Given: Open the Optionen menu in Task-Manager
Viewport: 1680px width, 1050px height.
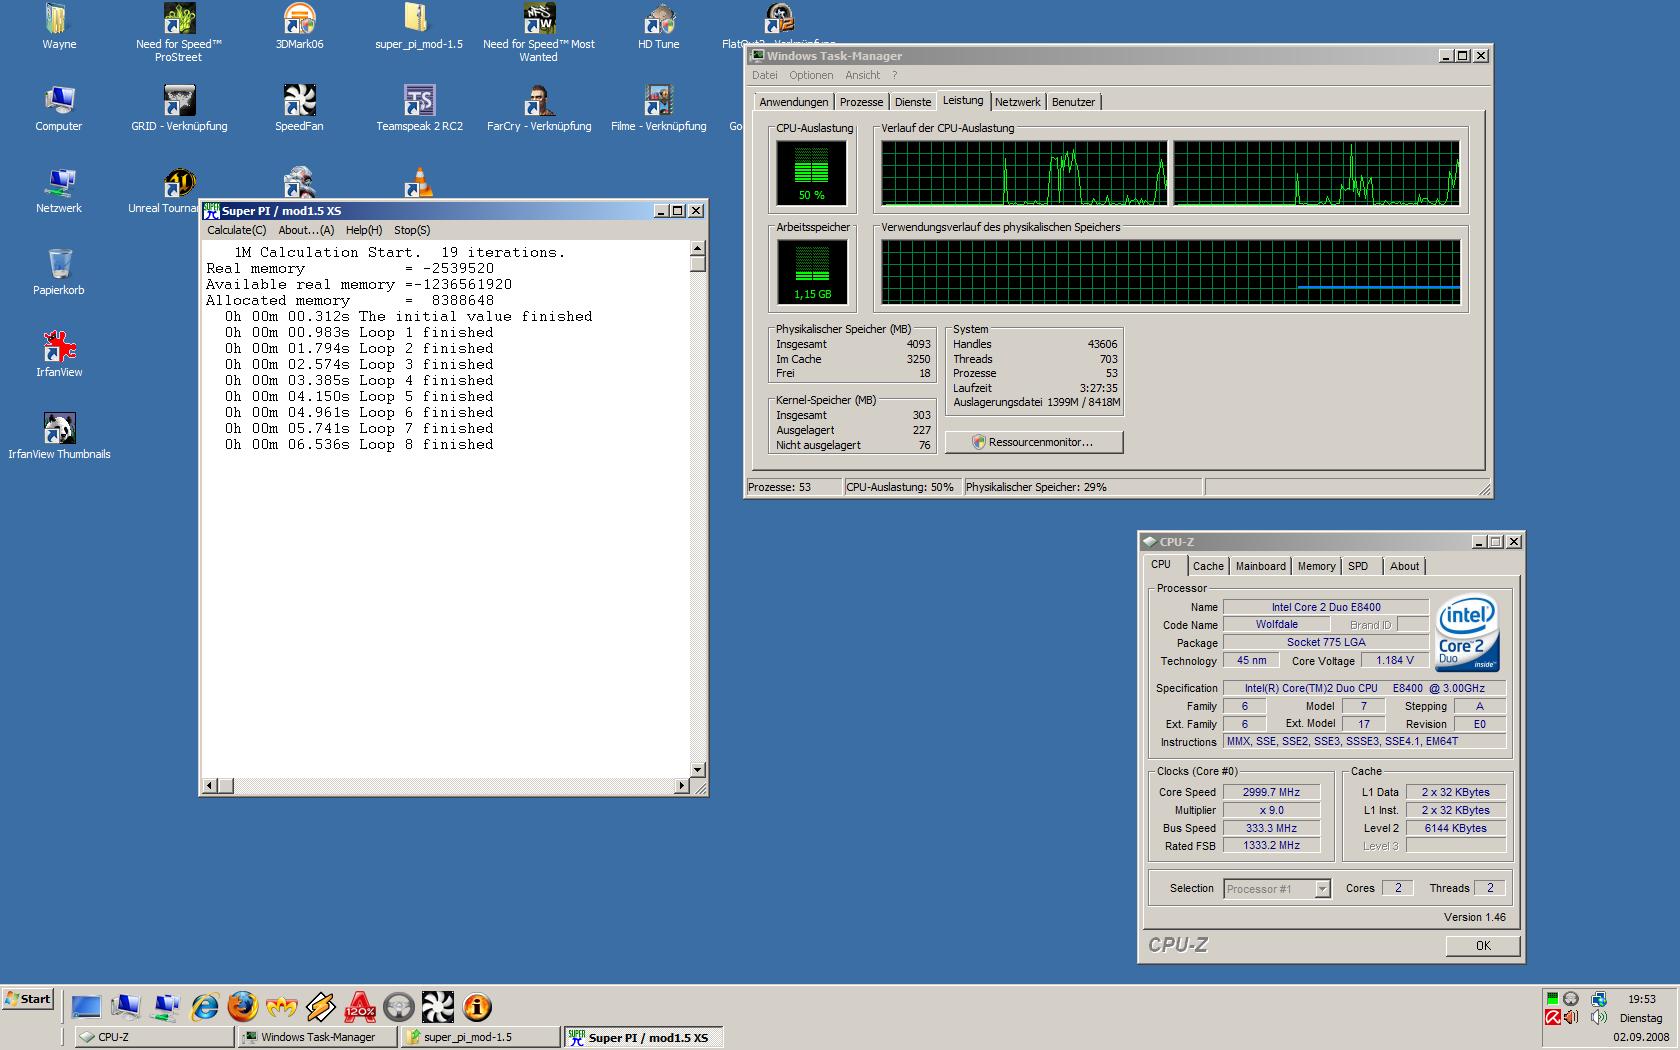Looking at the screenshot, I should [810, 75].
